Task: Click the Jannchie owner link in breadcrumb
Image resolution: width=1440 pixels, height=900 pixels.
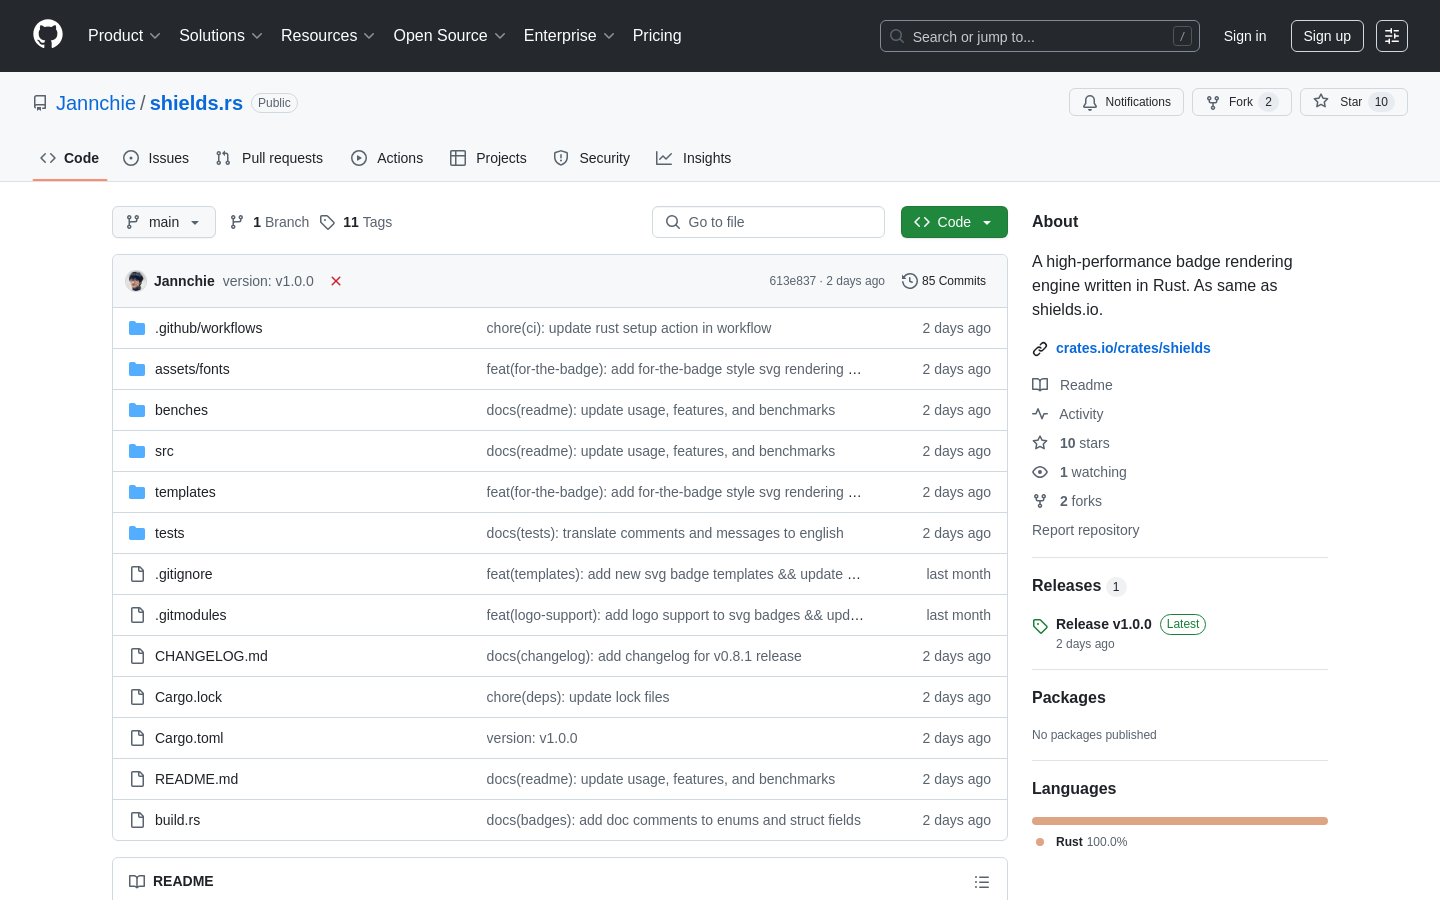Action: 96,103
